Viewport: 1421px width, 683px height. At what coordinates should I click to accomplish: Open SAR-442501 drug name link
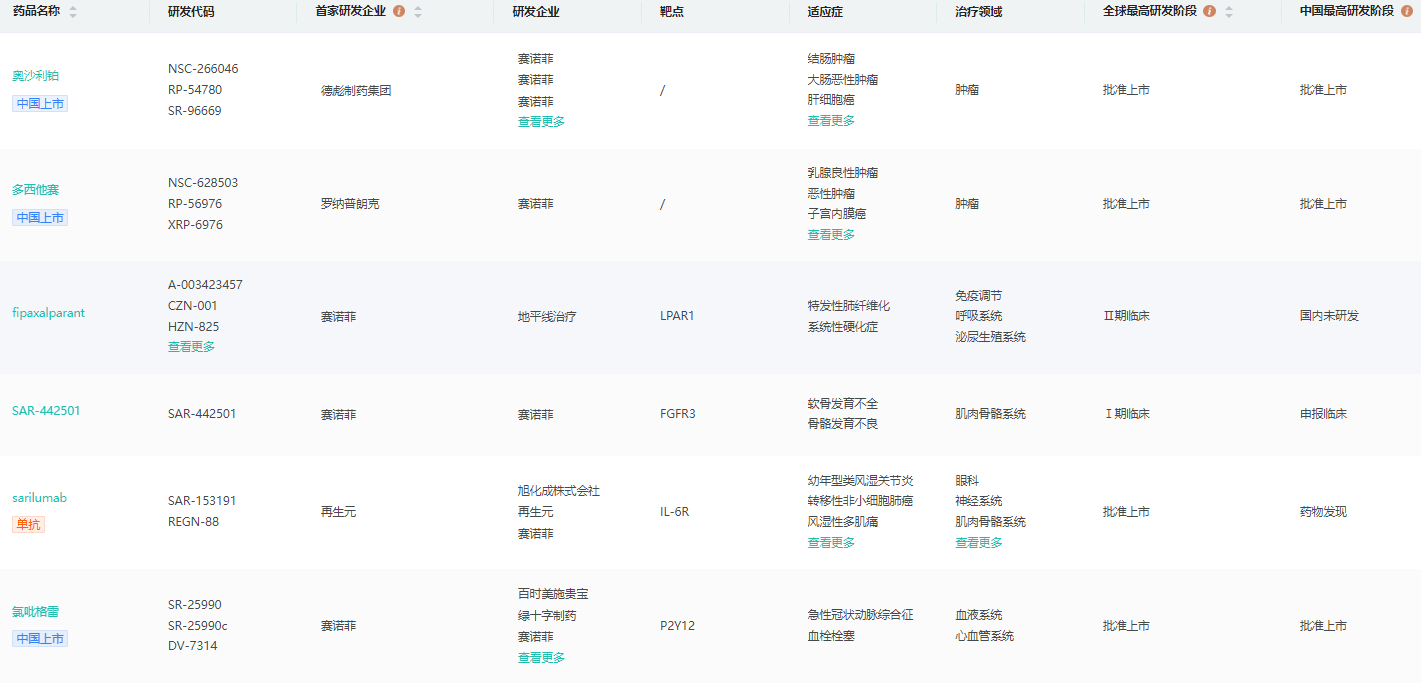[x=46, y=411]
